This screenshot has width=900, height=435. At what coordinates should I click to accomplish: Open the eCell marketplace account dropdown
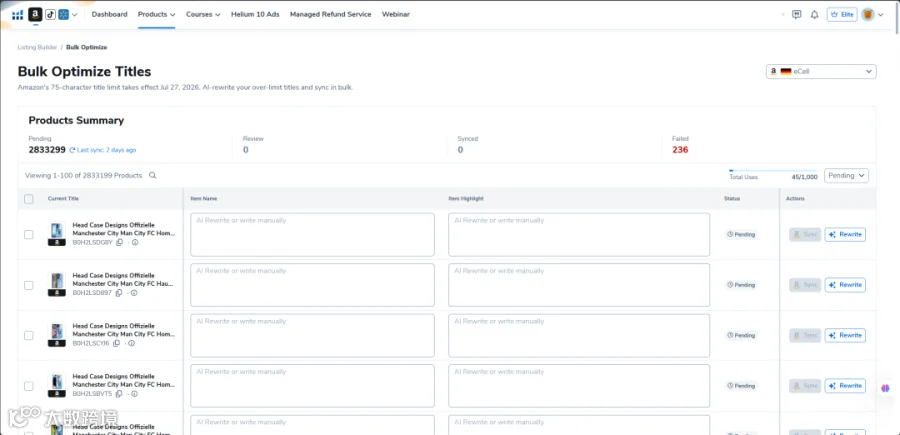click(x=821, y=72)
